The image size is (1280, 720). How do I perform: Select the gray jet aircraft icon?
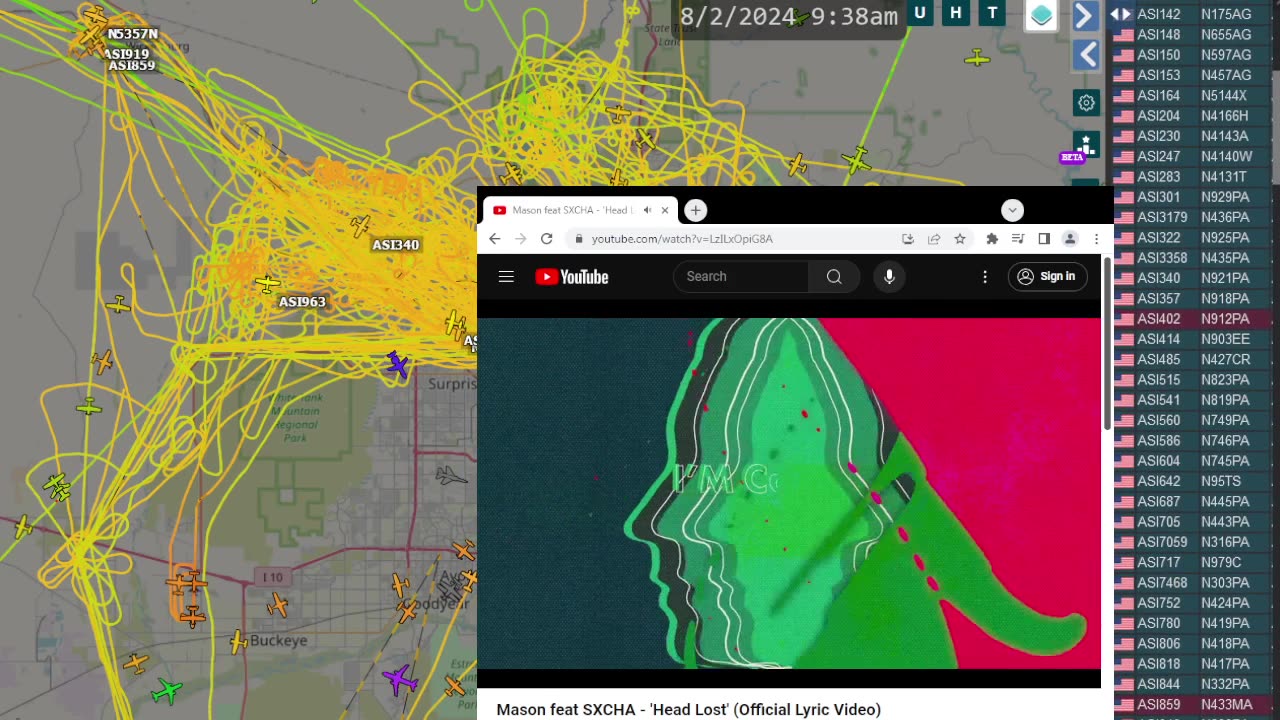pyautogui.click(x=451, y=476)
